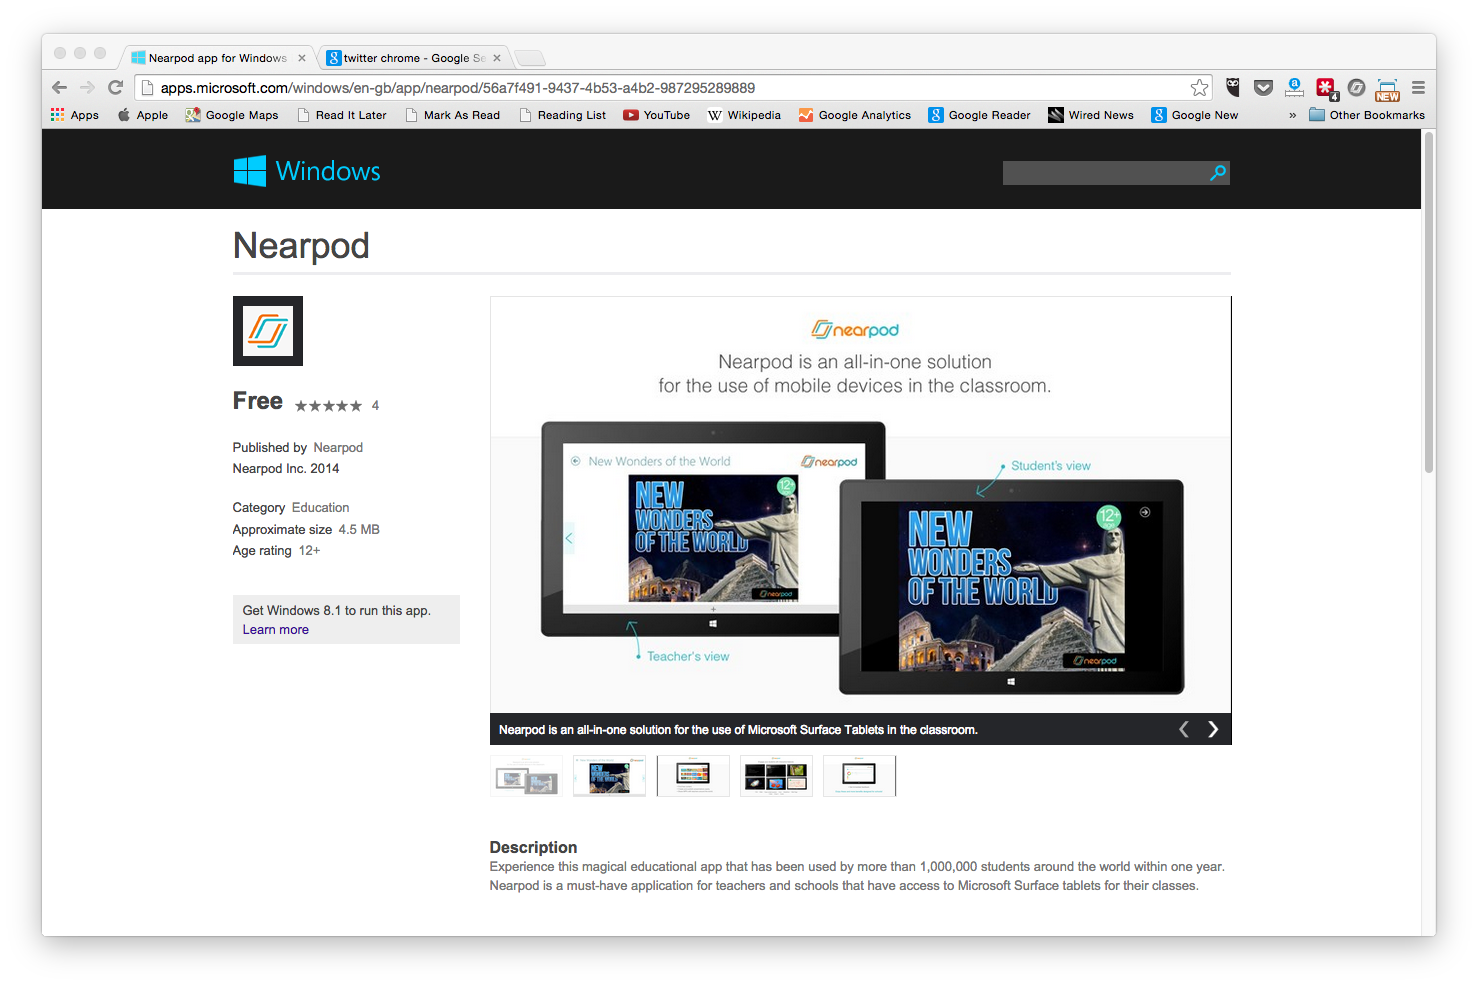Bookmark this page with the star icon
This screenshot has height=986, width=1478.
[1199, 88]
